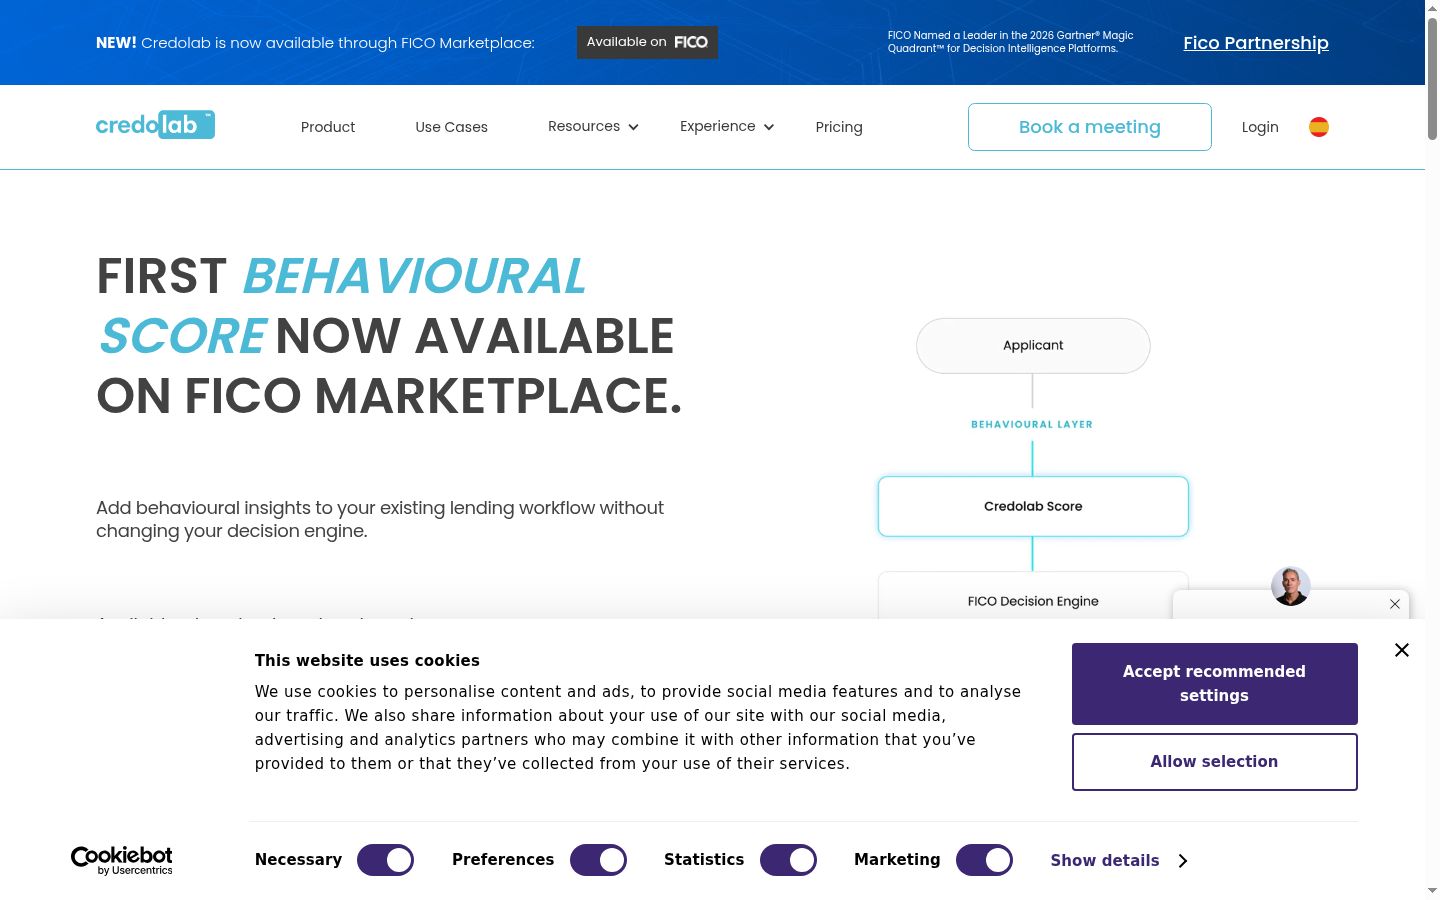Disable the Preferences cookies switch

(x=599, y=860)
